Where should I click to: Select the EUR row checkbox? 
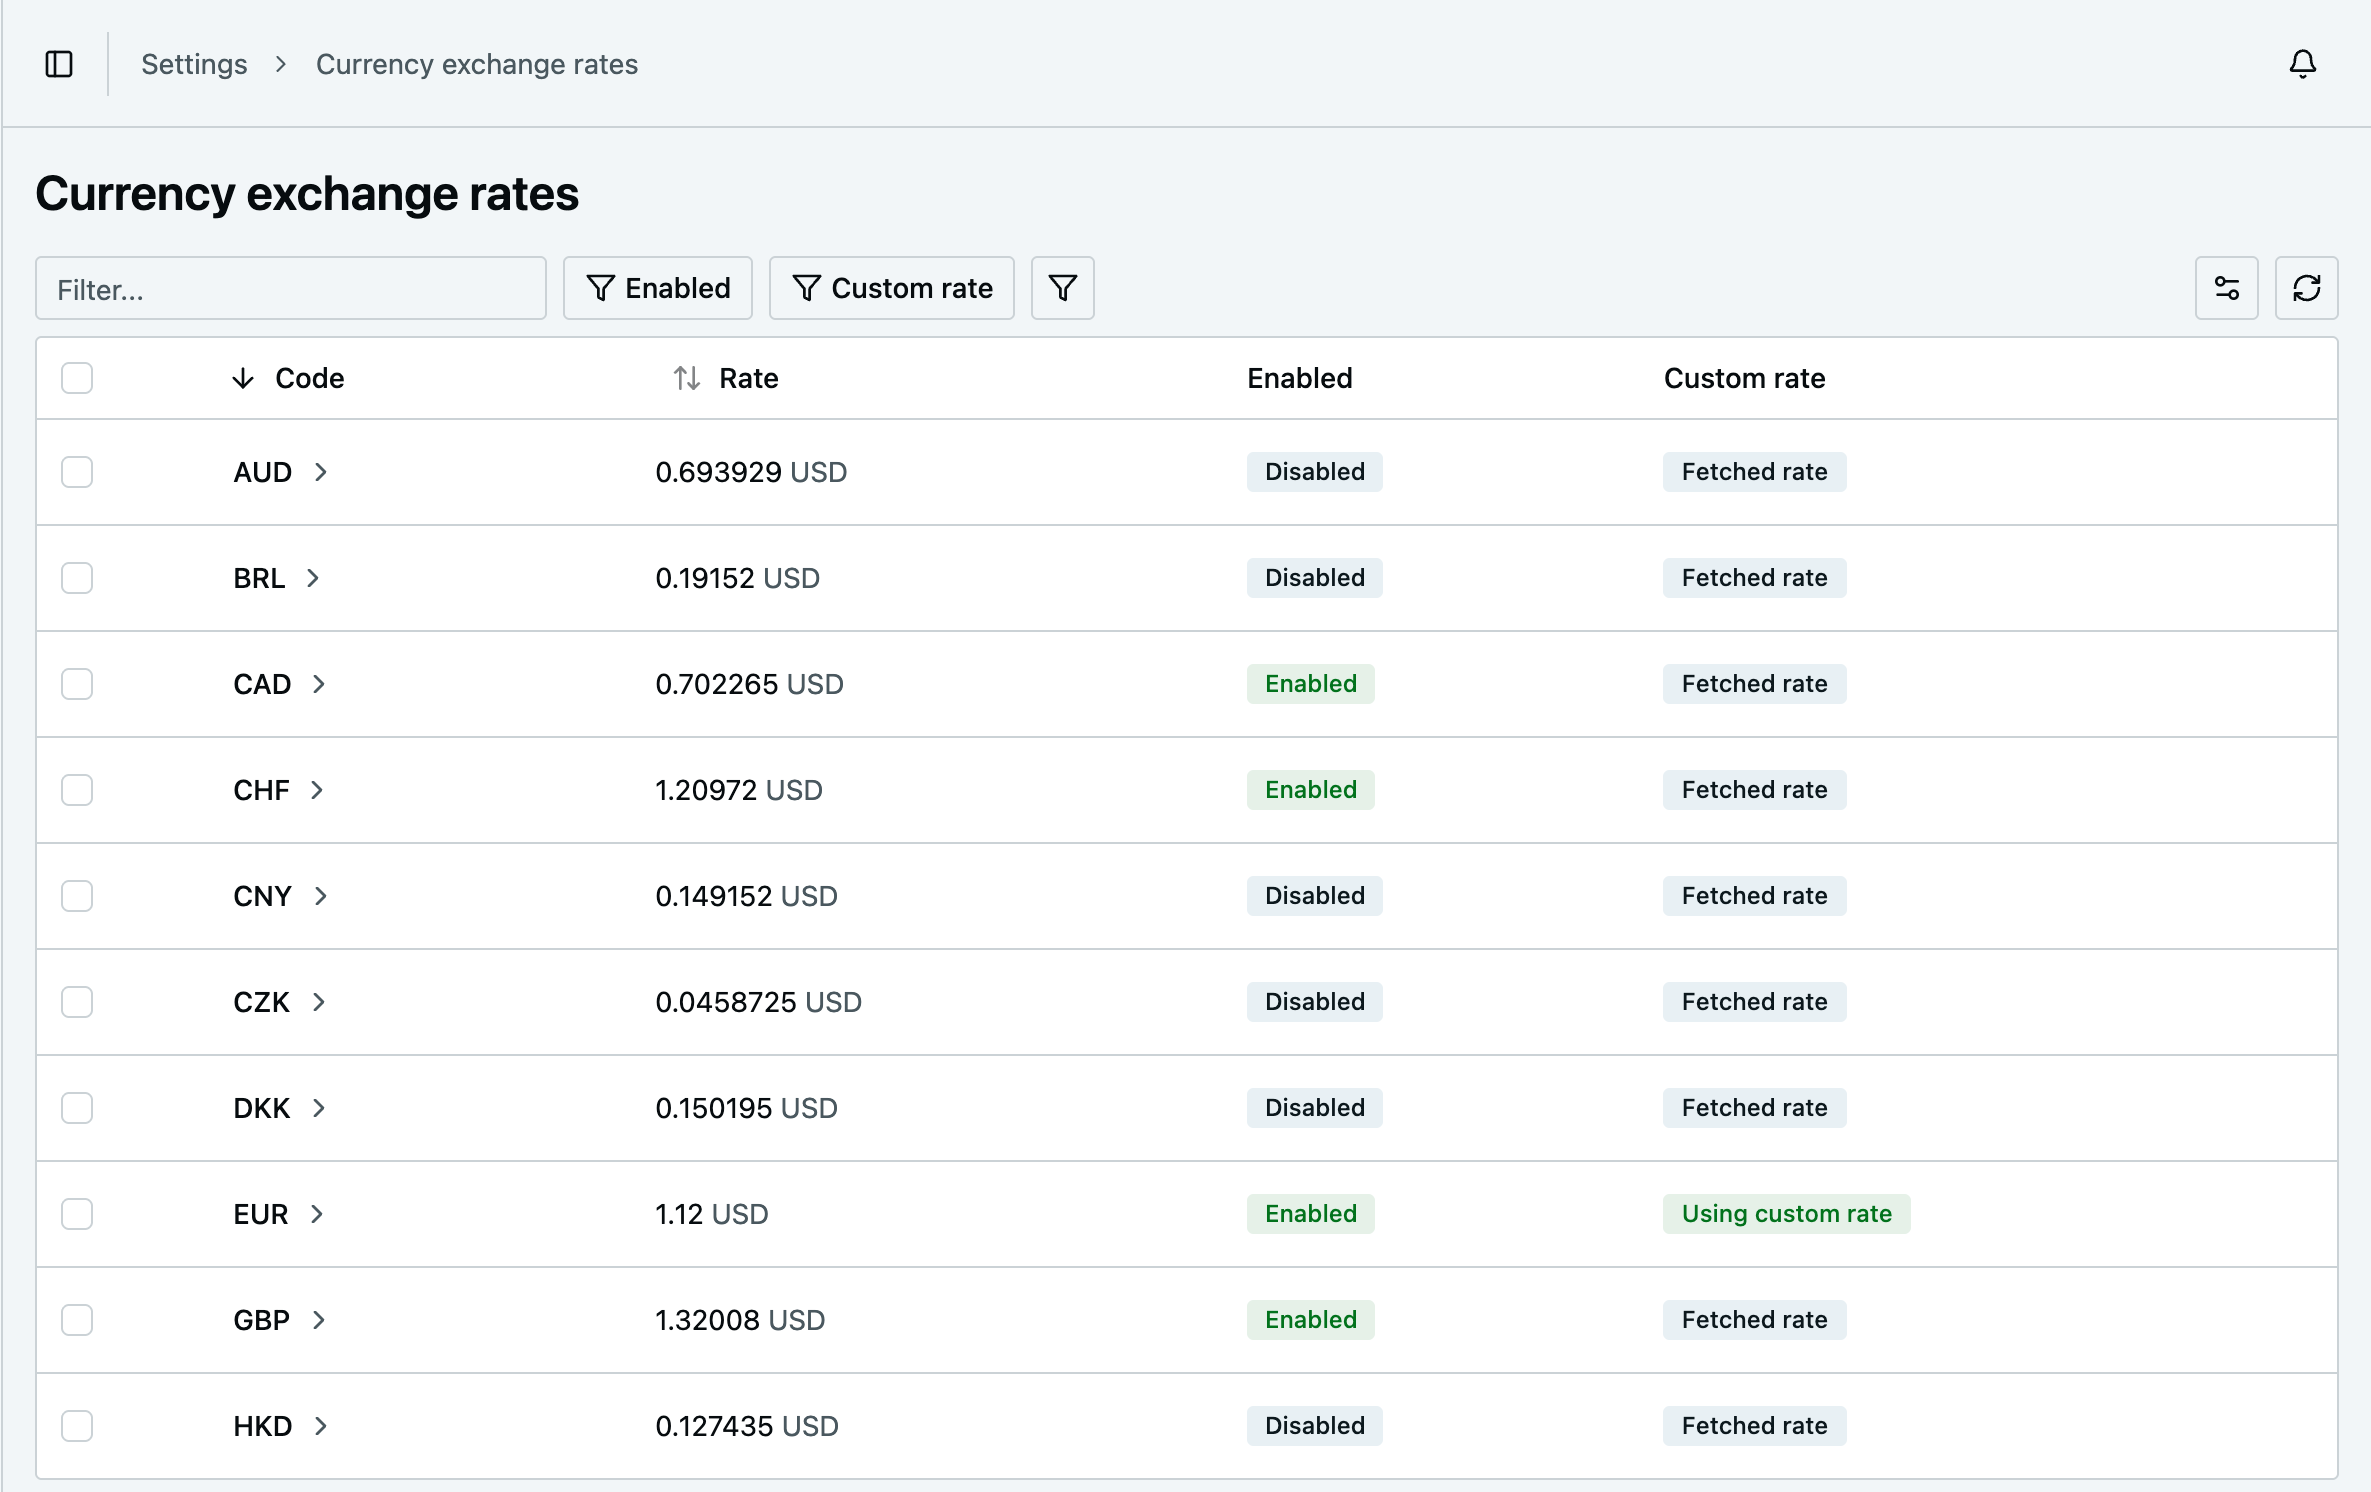tap(77, 1214)
